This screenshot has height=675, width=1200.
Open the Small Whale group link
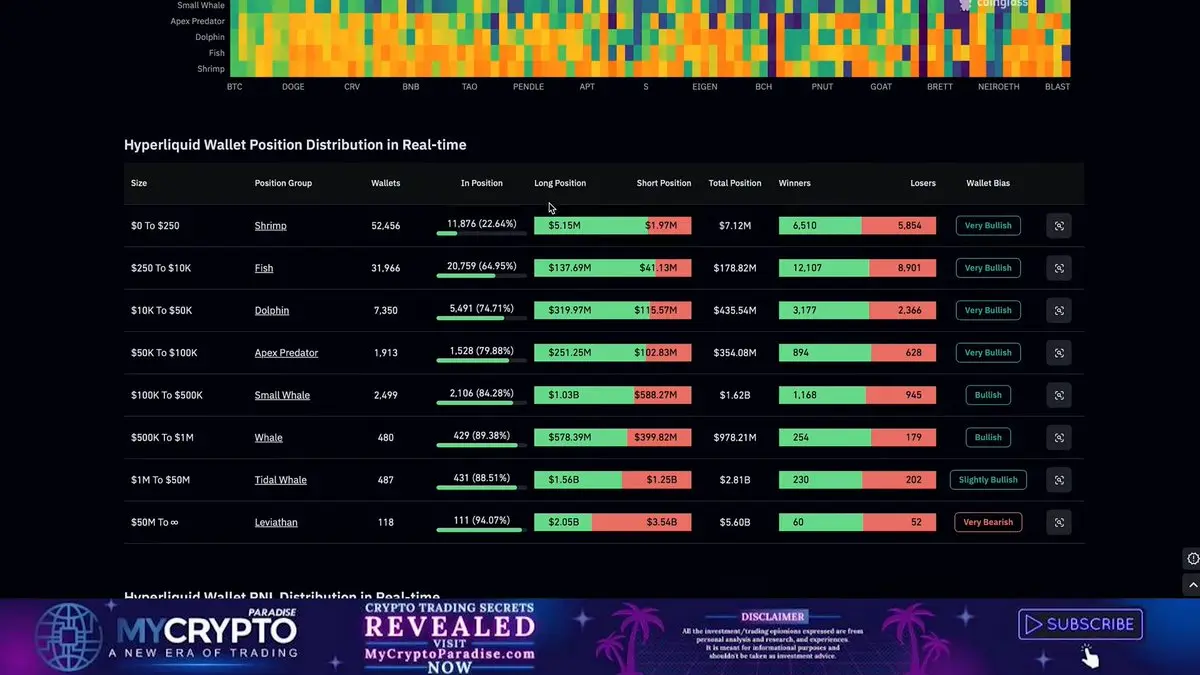point(282,395)
